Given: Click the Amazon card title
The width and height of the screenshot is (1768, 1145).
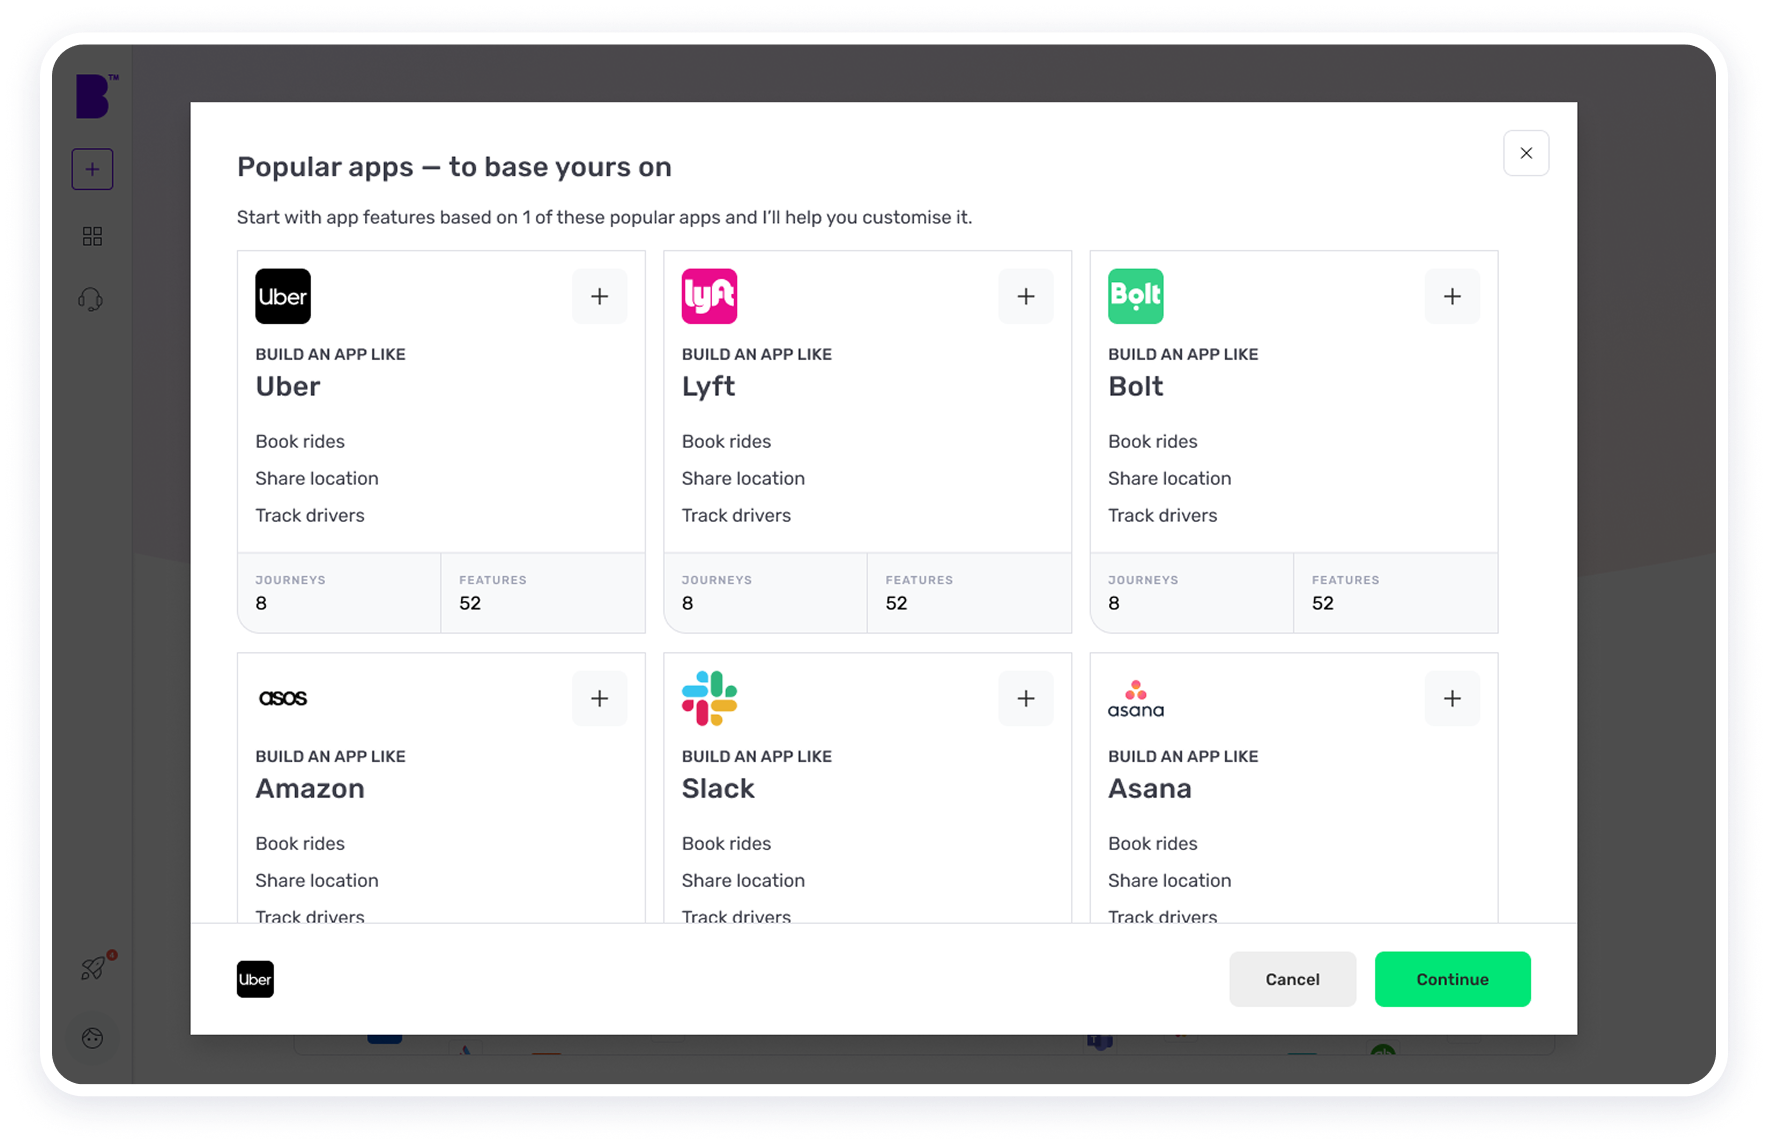Looking at the screenshot, I should tap(310, 788).
